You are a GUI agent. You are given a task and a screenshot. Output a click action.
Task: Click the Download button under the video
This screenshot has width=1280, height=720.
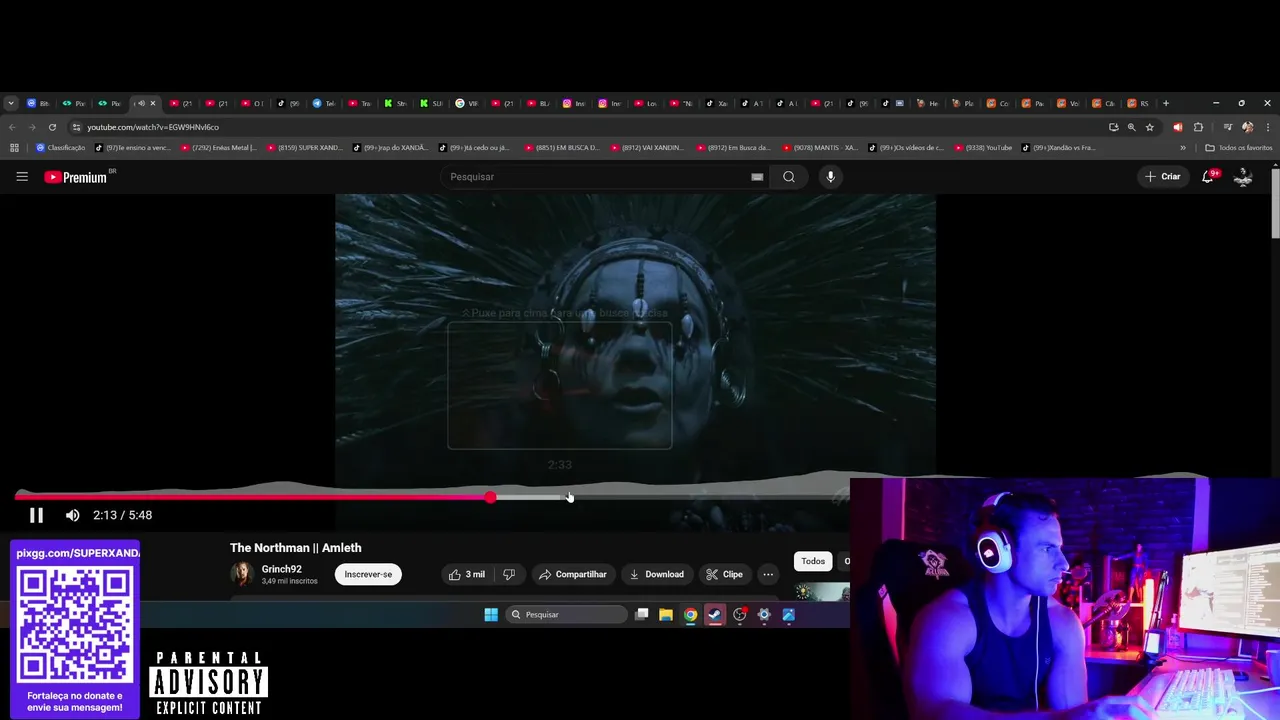coord(656,574)
